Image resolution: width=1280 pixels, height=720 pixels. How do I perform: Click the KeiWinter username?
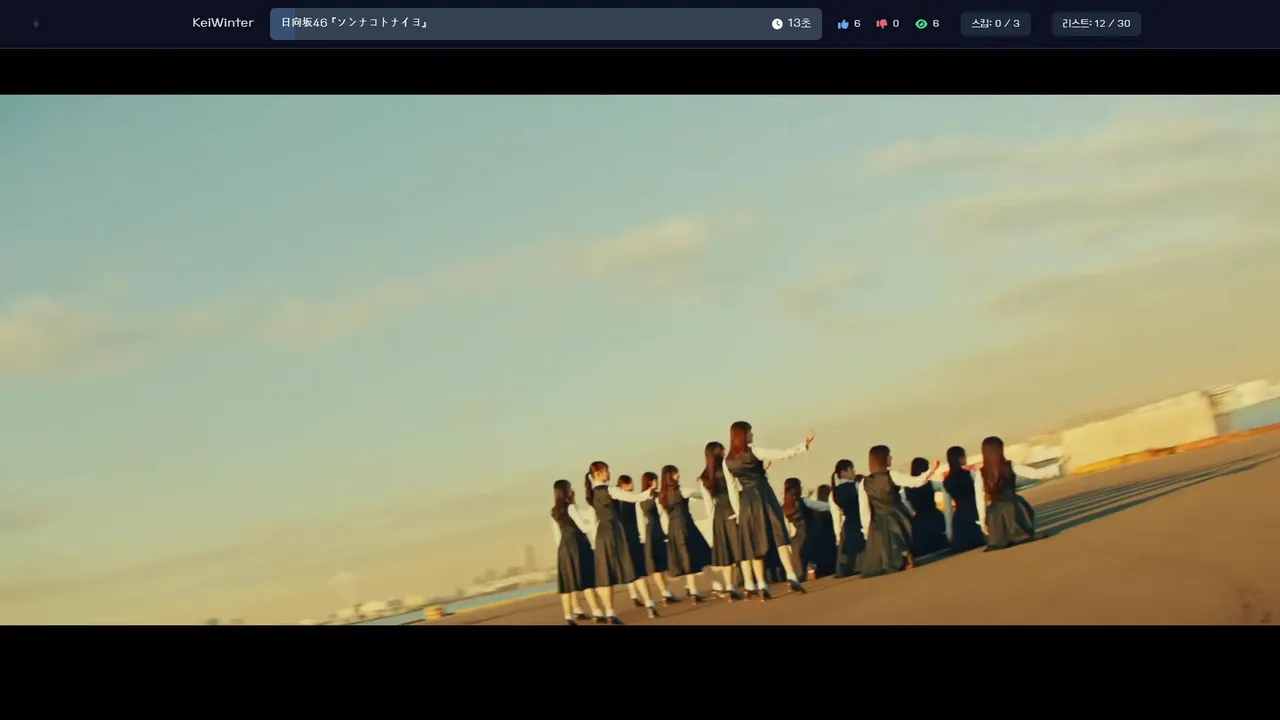(223, 23)
